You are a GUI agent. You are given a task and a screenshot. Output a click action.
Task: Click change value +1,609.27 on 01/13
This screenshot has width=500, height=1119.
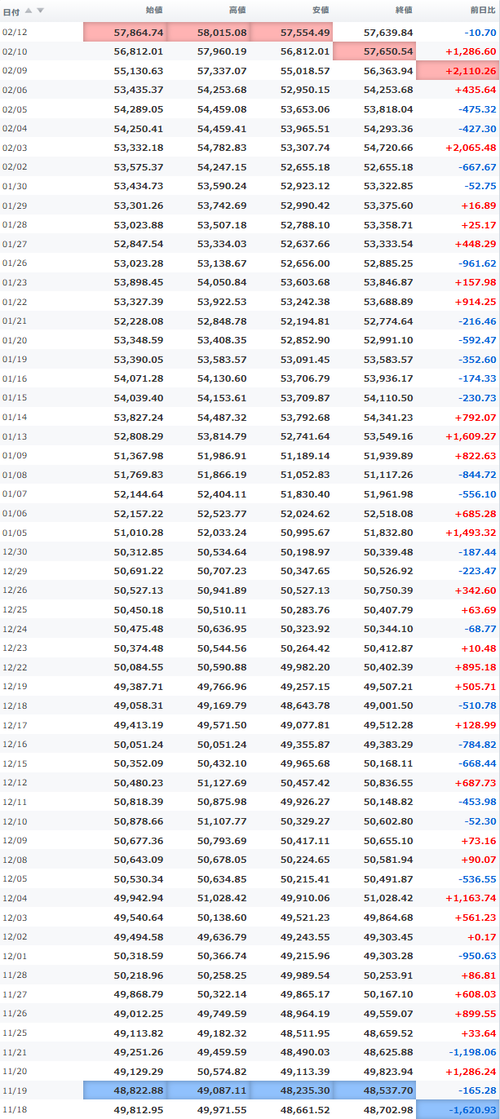470,436
